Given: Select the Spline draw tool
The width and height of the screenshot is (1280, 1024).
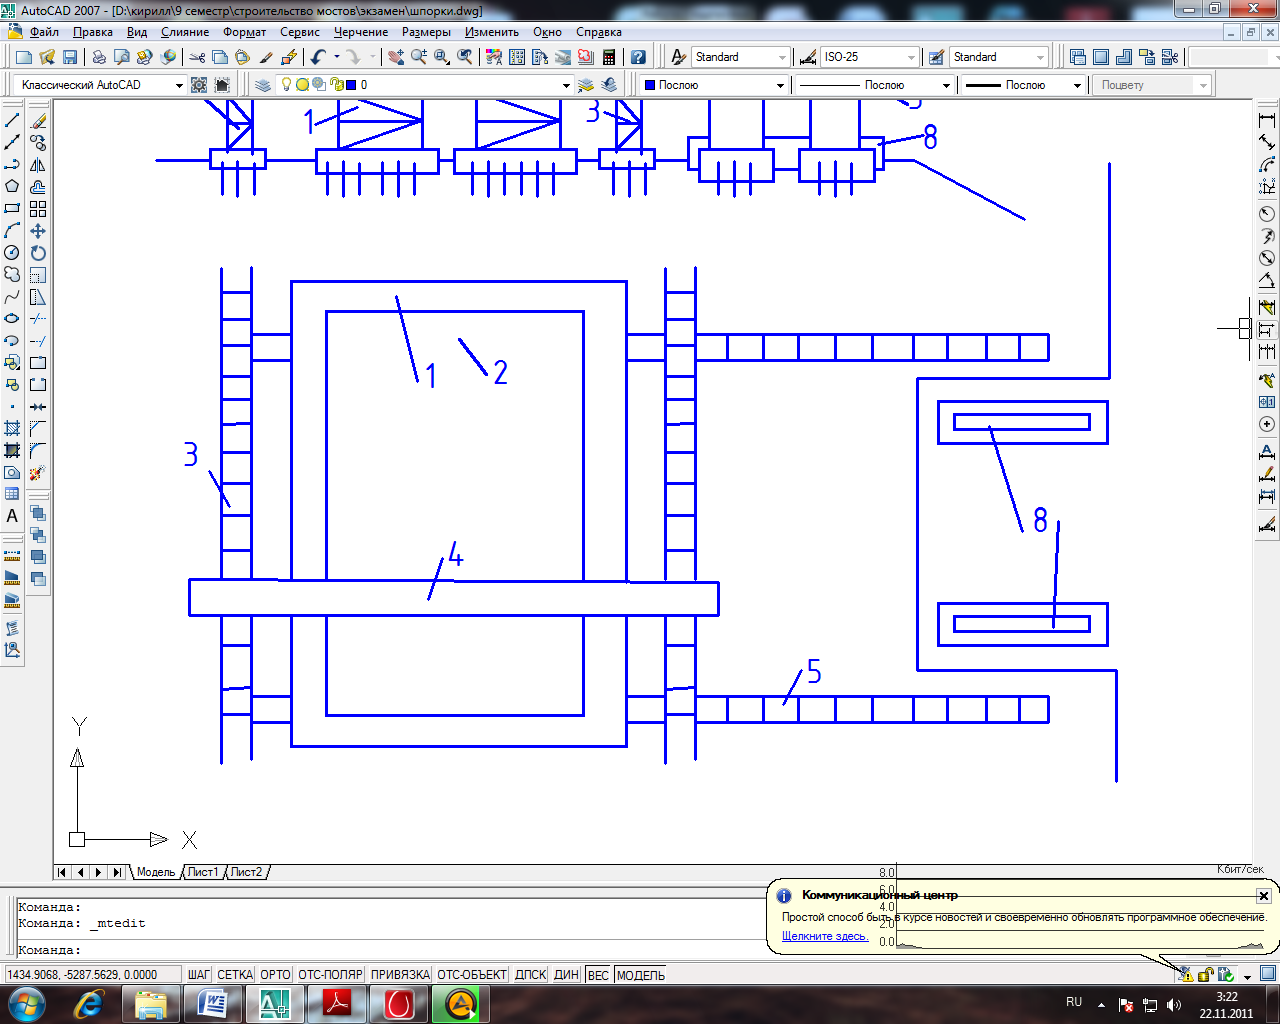Looking at the screenshot, I should [x=12, y=297].
